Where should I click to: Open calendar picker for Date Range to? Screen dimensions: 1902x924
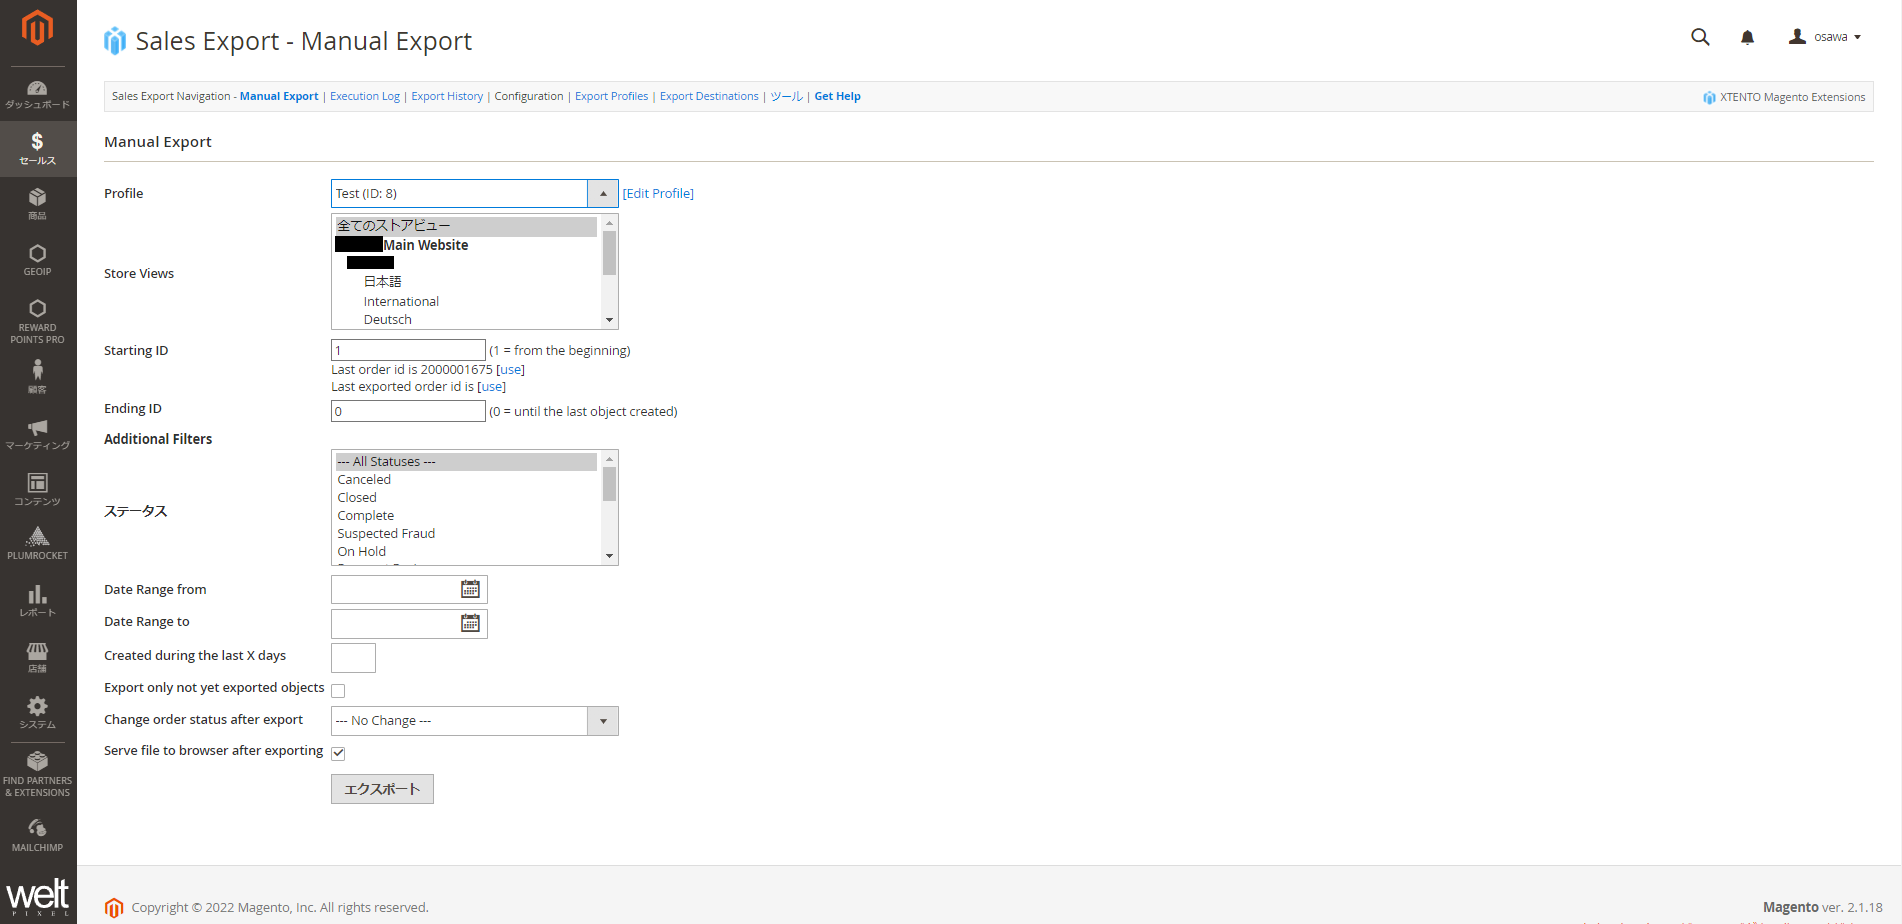point(470,624)
